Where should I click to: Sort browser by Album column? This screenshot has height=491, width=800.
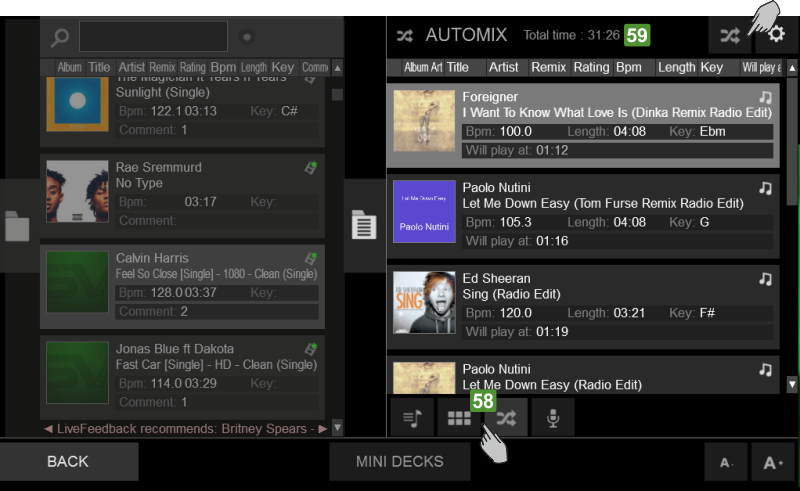pyautogui.click(x=69, y=67)
